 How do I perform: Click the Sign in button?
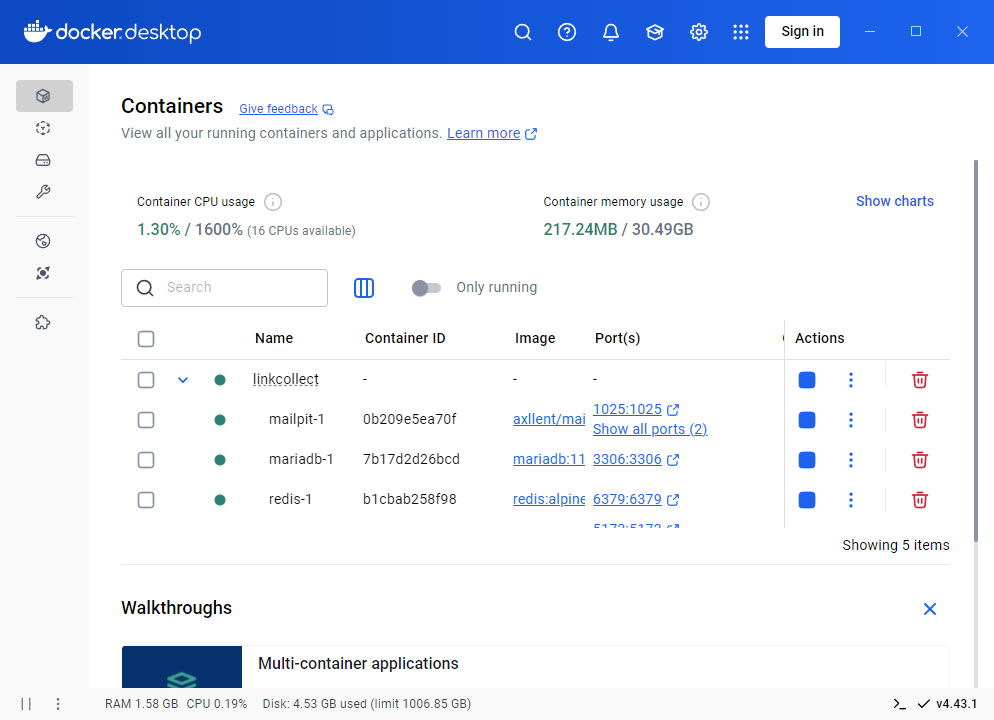click(802, 32)
